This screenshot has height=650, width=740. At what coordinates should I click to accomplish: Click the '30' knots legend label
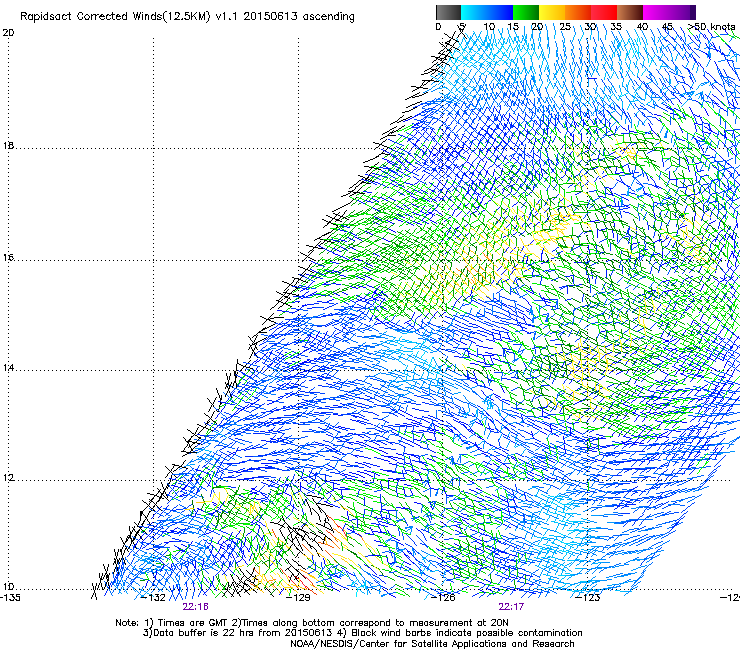pos(590,27)
